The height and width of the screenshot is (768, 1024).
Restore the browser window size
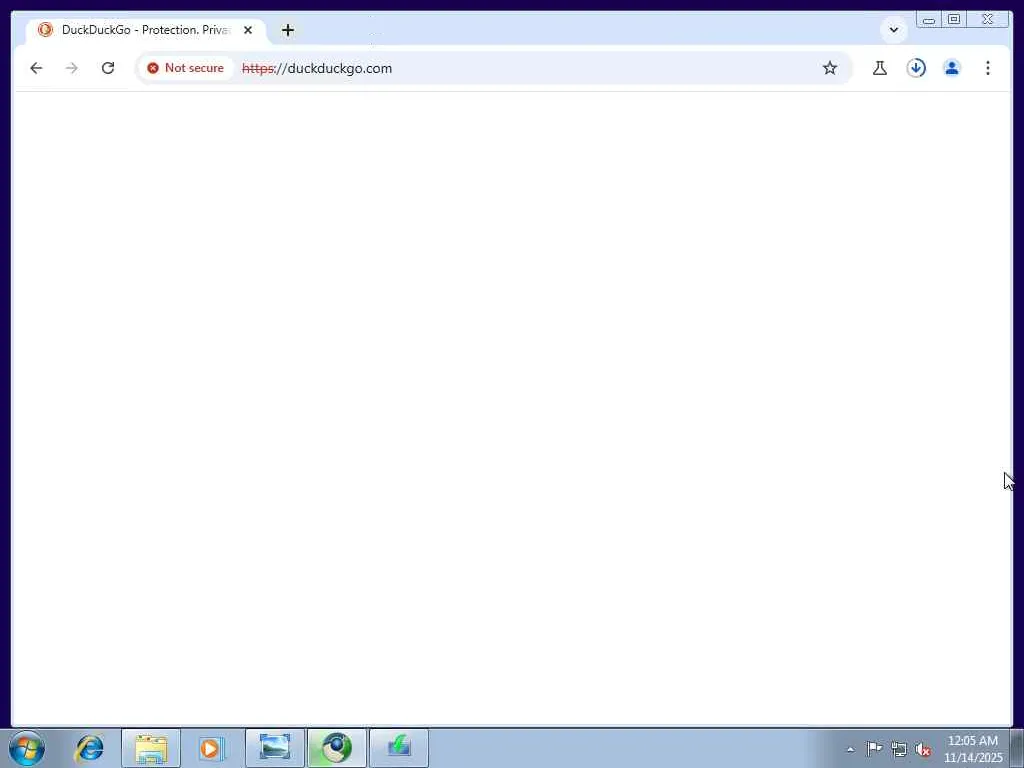pyautogui.click(x=953, y=20)
